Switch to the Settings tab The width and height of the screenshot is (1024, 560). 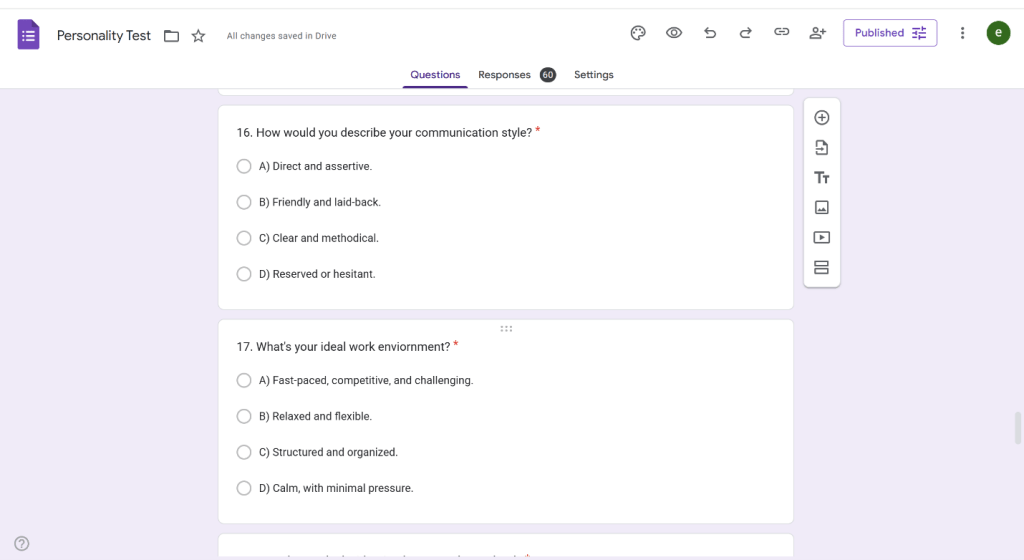point(594,75)
